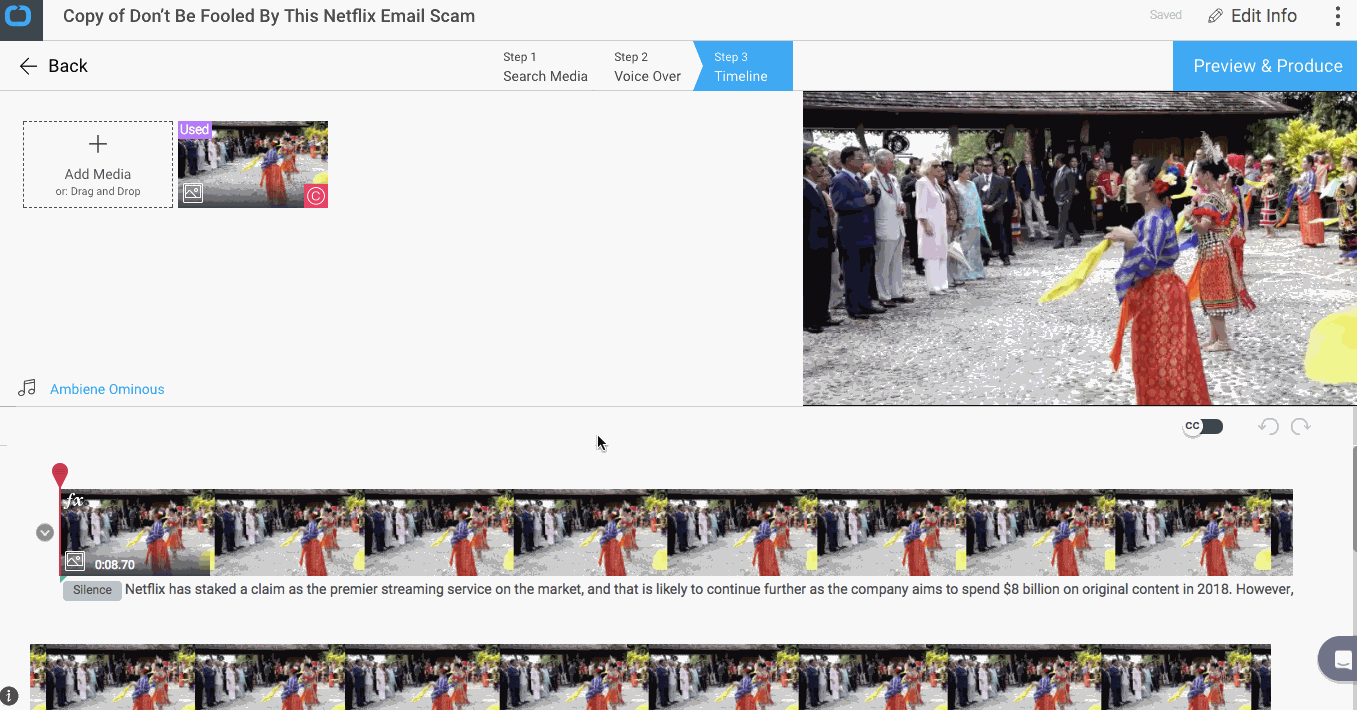
Task: Open the three-dot more options menu
Action: click(x=1338, y=16)
